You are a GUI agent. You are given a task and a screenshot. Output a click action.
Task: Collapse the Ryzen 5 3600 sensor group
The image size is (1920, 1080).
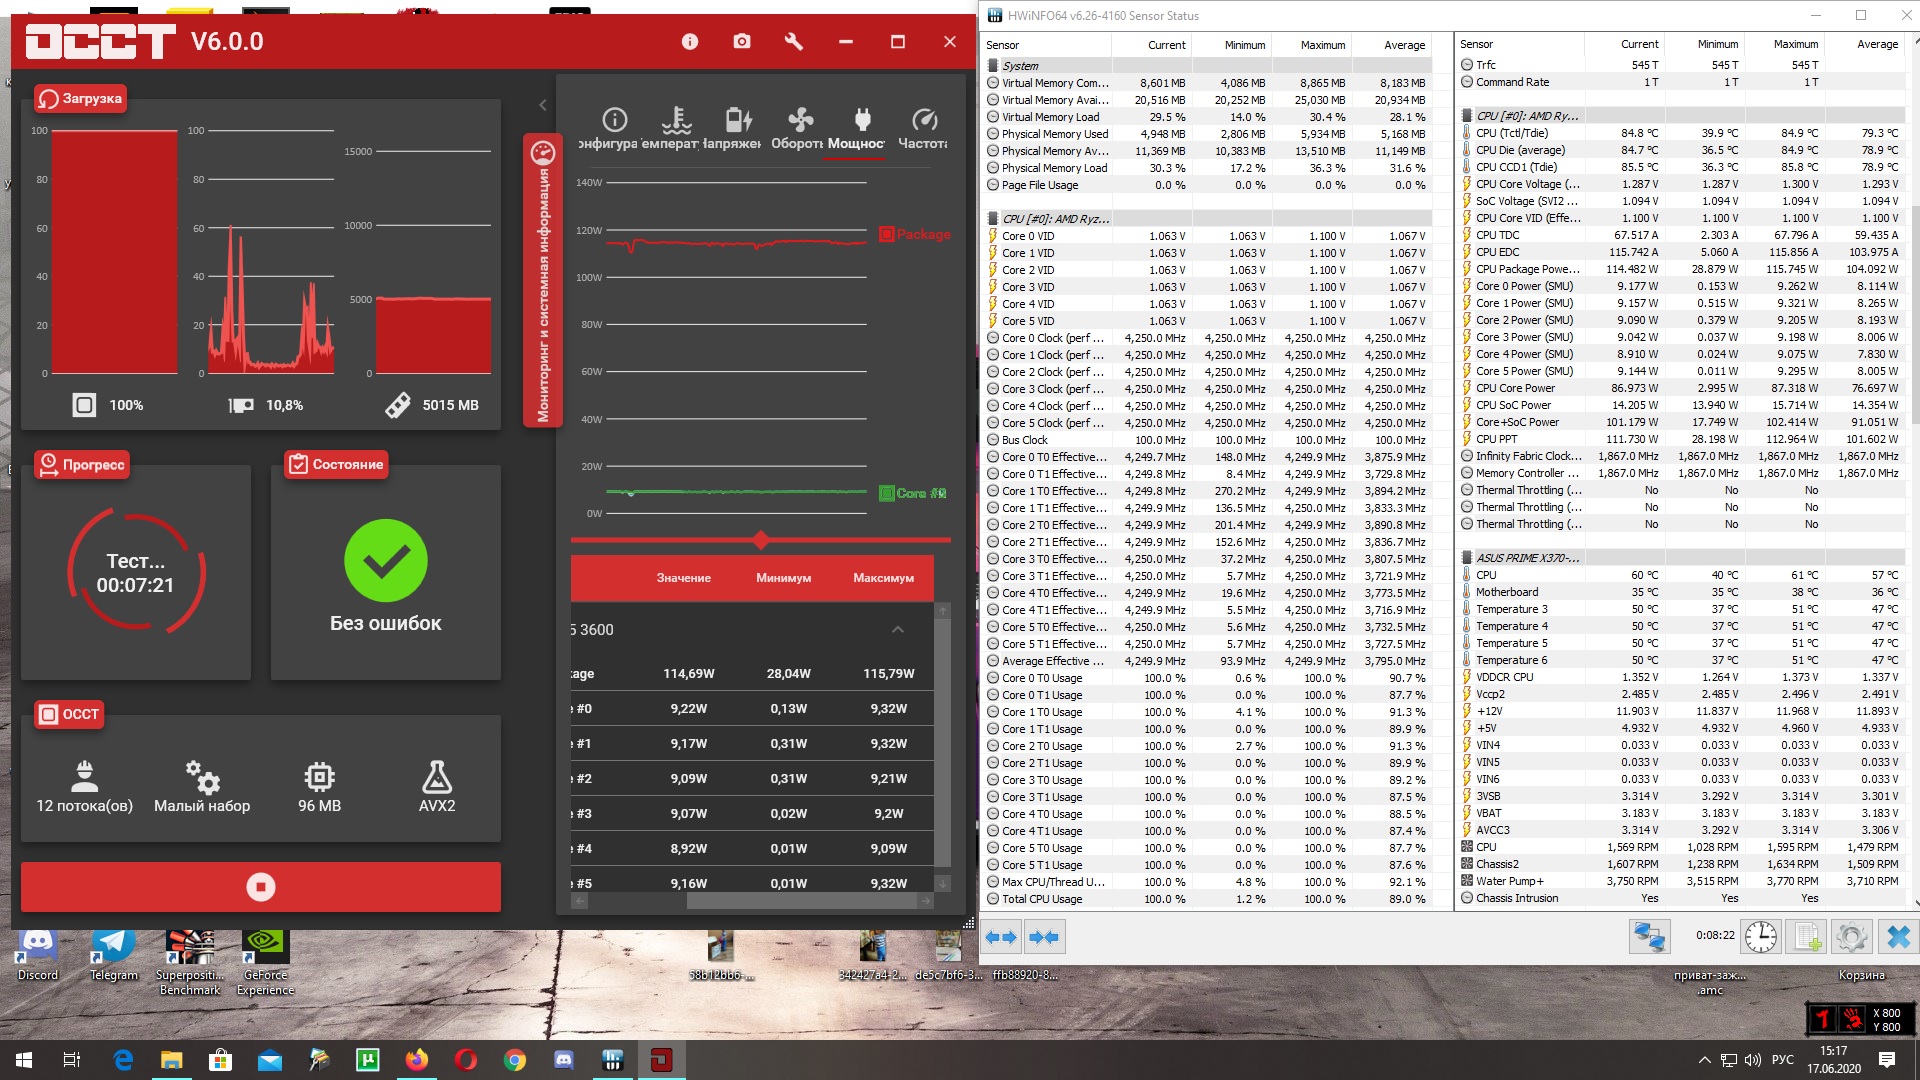click(x=897, y=629)
